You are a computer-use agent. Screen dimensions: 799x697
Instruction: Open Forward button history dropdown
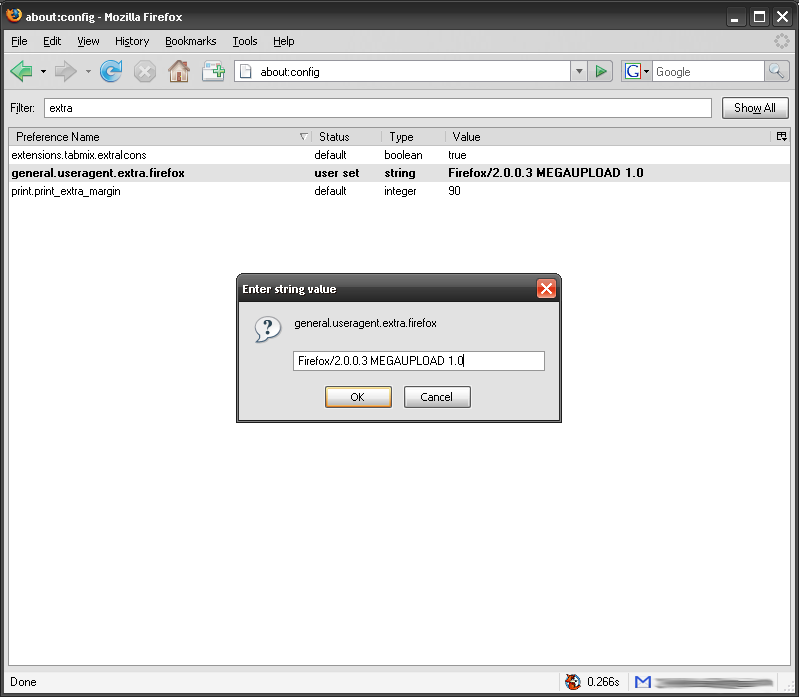click(88, 71)
